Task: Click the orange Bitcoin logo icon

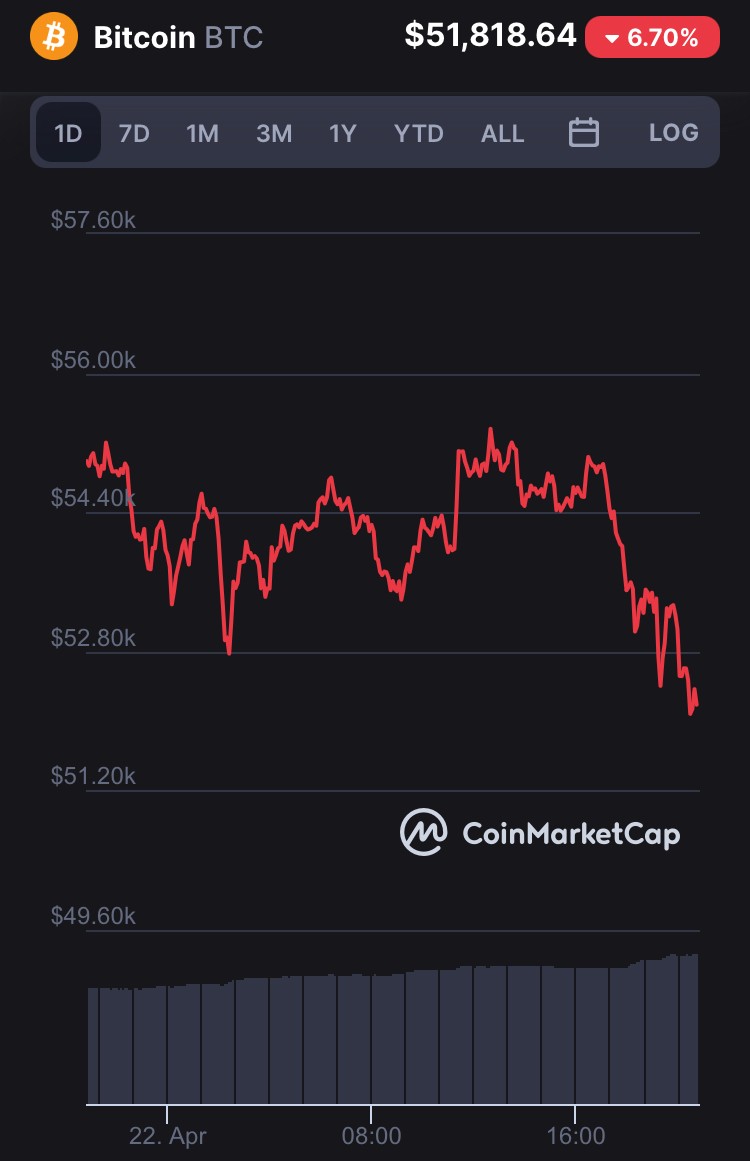Action: [x=53, y=36]
